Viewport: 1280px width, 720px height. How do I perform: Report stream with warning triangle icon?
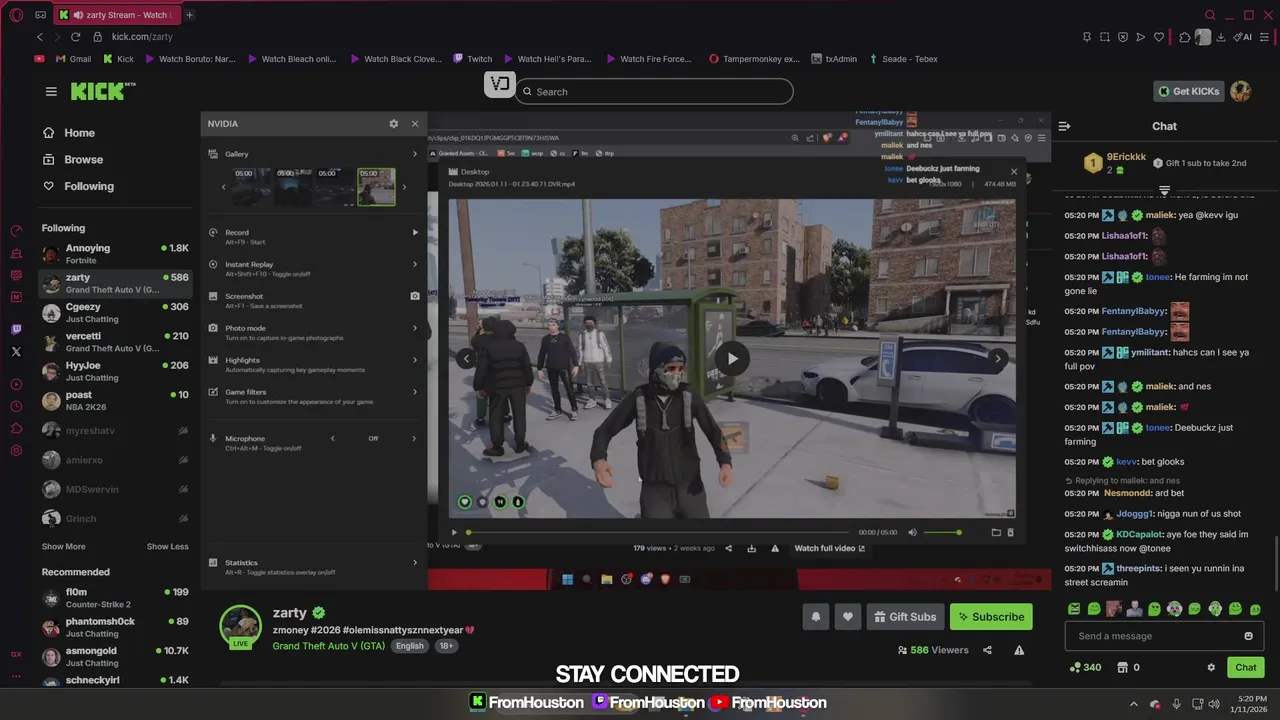pyautogui.click(x=1019, y=650)
